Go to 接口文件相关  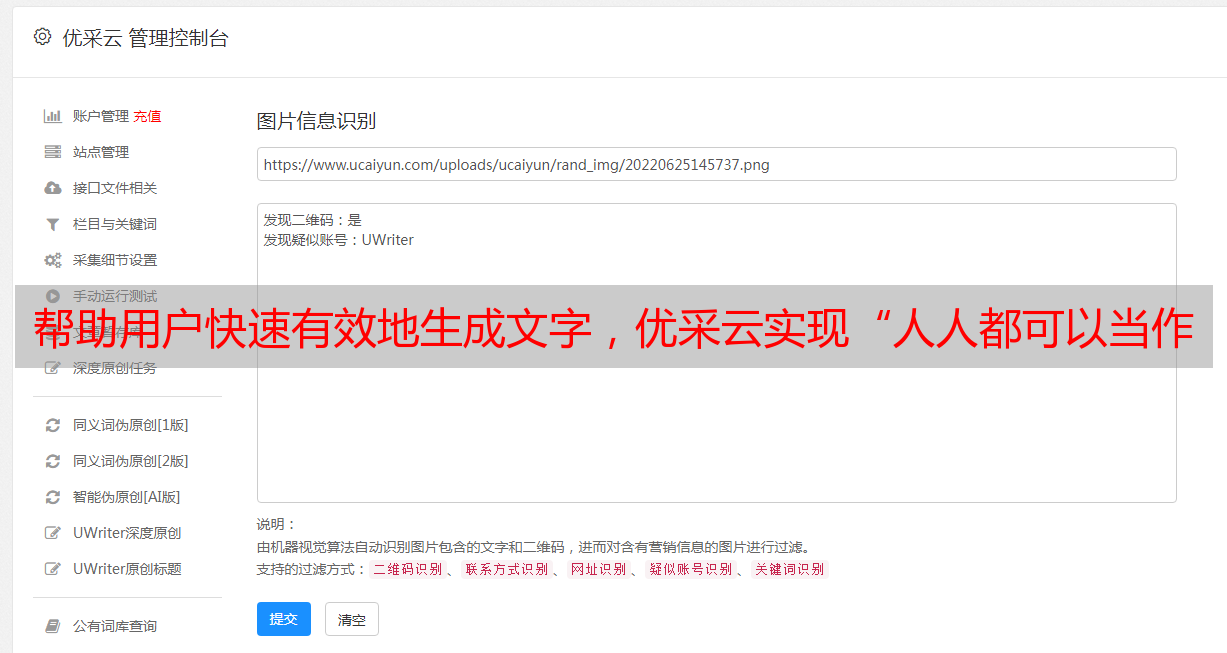pyautogui.click(x=115, y=188)
